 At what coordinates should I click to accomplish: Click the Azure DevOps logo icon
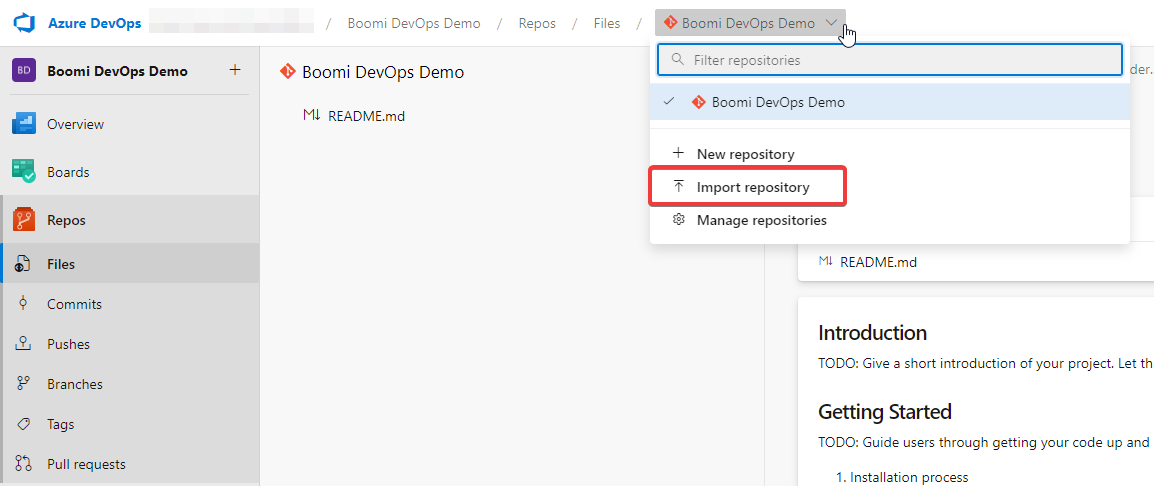[26, 23]
